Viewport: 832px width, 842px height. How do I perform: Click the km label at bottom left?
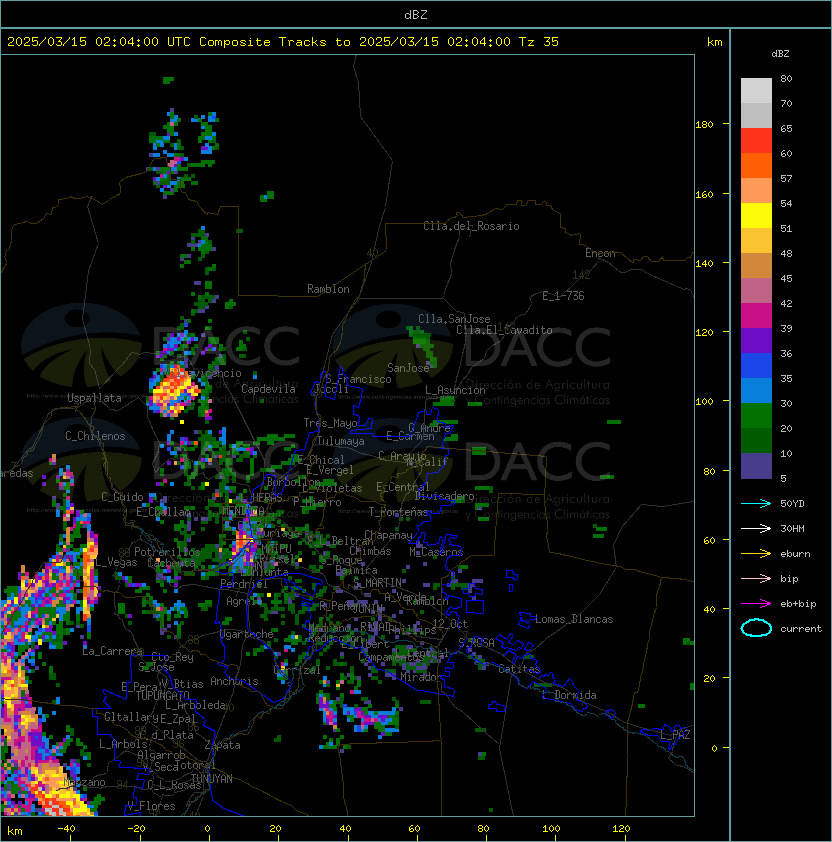(x=15, y=831)
